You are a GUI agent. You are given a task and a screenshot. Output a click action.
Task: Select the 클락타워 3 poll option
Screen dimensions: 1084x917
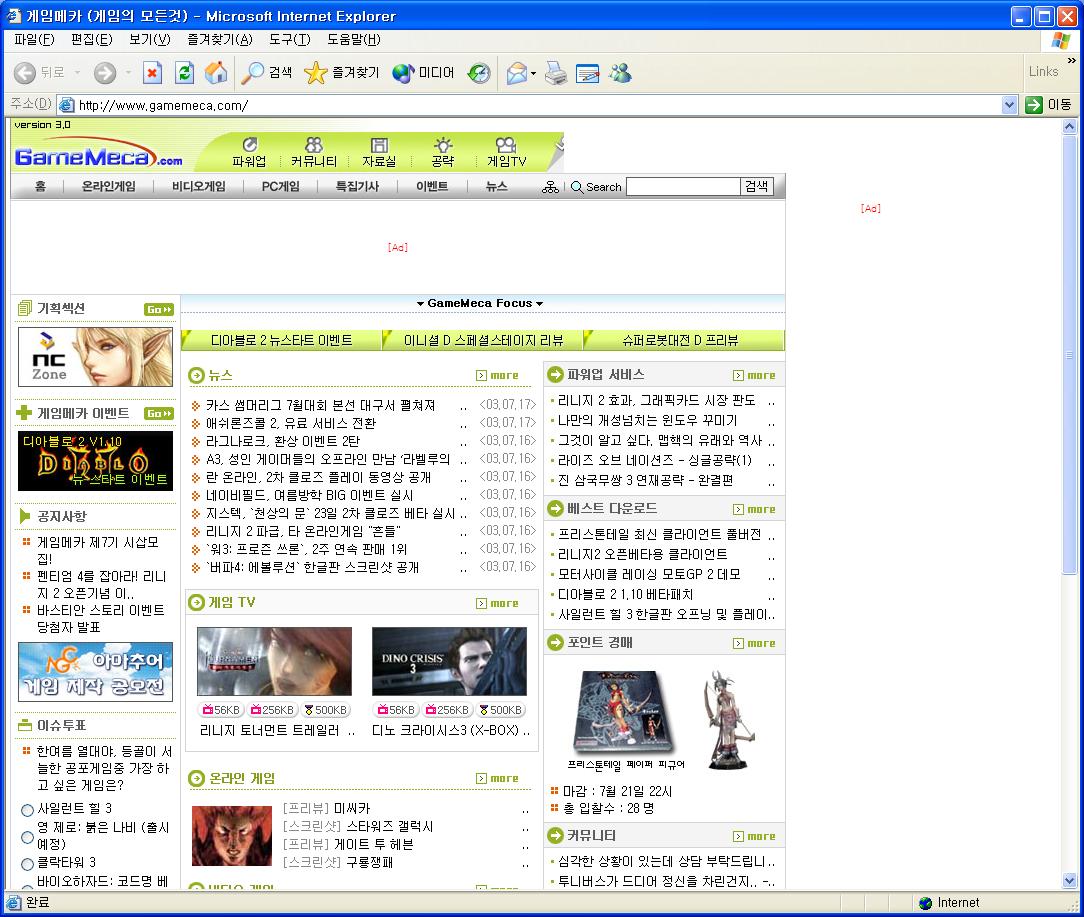27,864
